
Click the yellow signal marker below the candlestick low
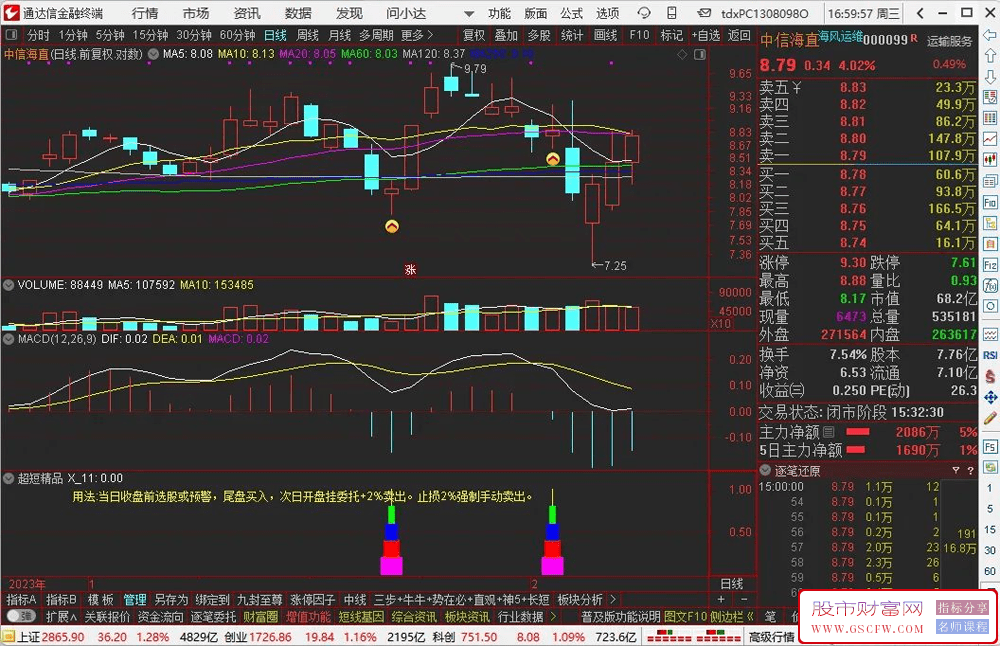pos(392,226)
